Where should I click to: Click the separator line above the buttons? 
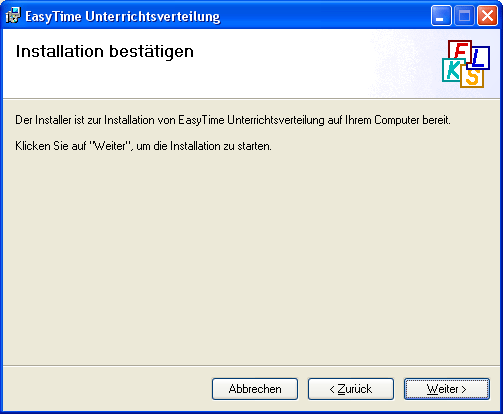point(251,366)
